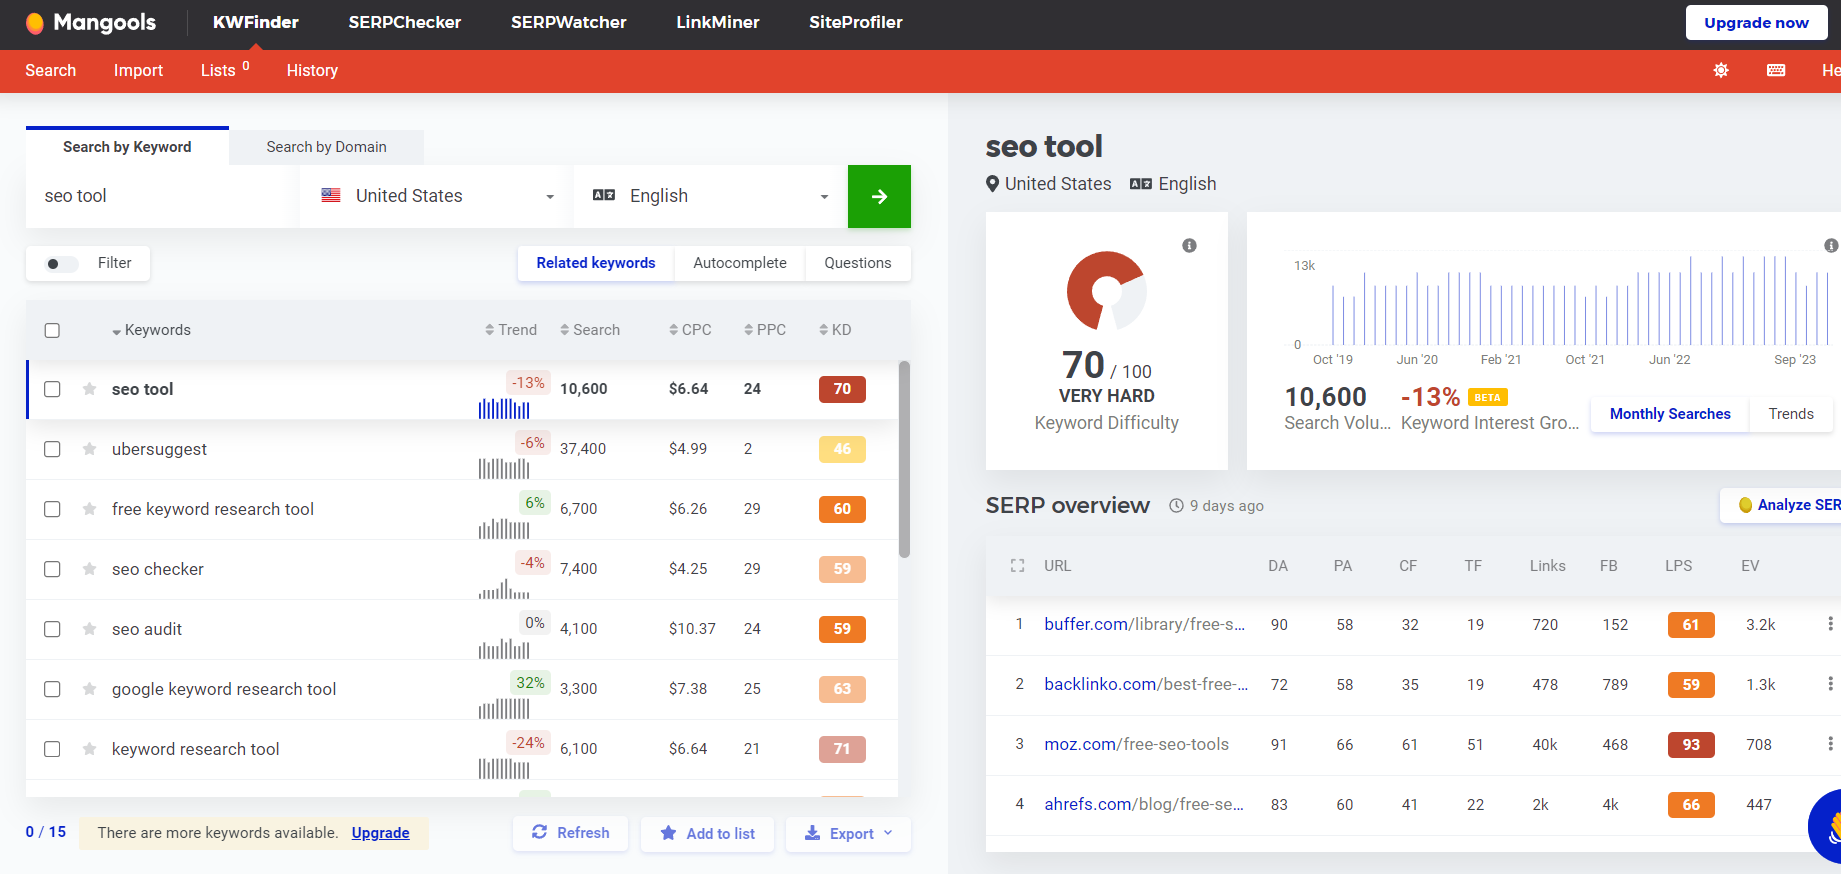This screenshot has height=874, width=1841.
Task: Open SERPChecker in top navigation
Action: tap(405, 22)
